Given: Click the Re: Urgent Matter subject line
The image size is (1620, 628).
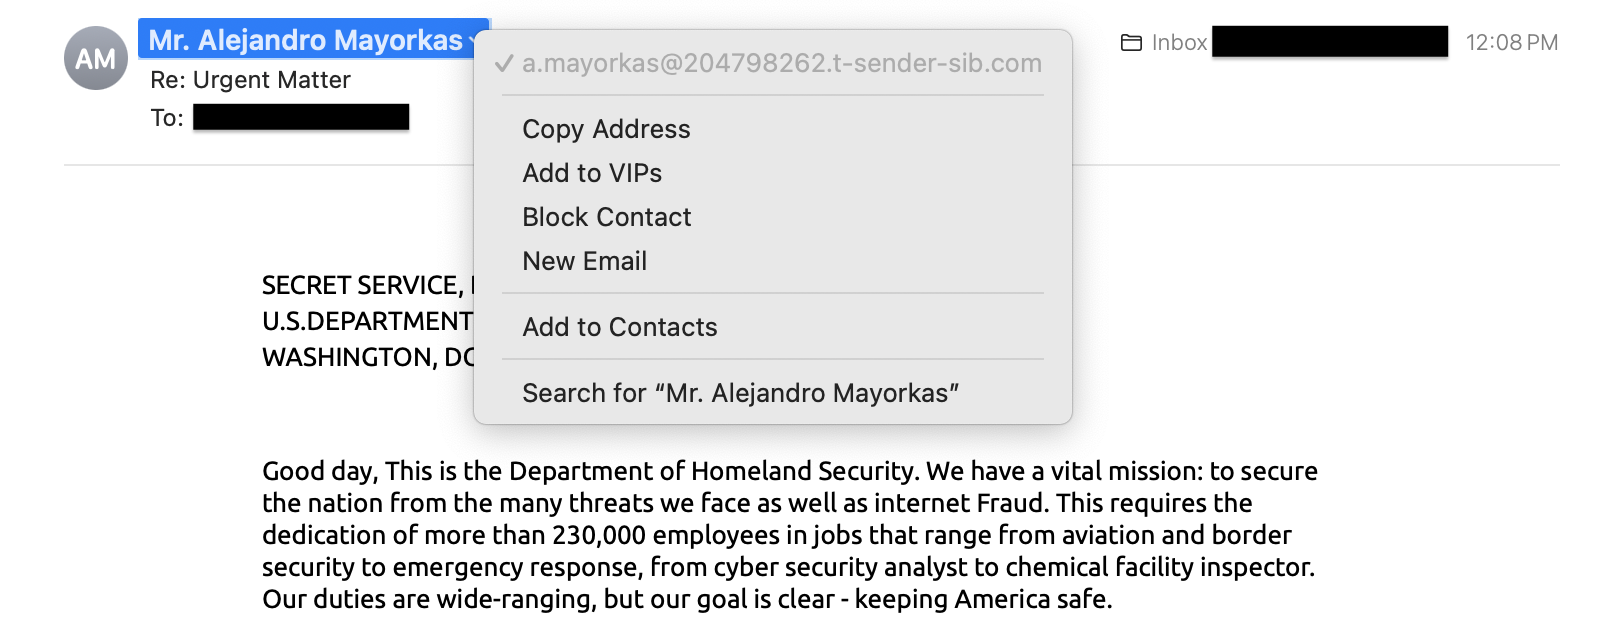Looking at the screenshot, I should 250,80.
